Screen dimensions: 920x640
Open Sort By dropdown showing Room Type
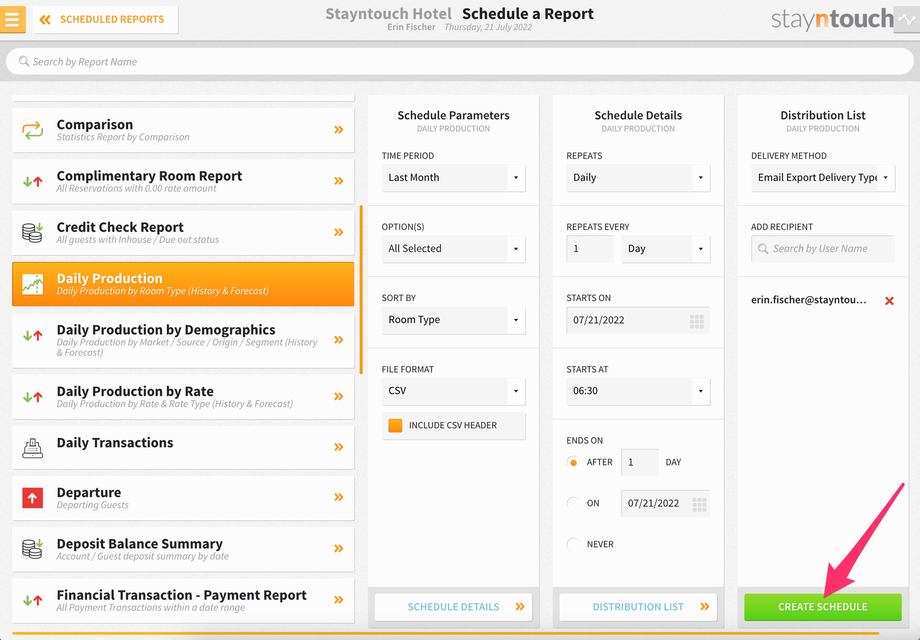click(x=454, y=320)
